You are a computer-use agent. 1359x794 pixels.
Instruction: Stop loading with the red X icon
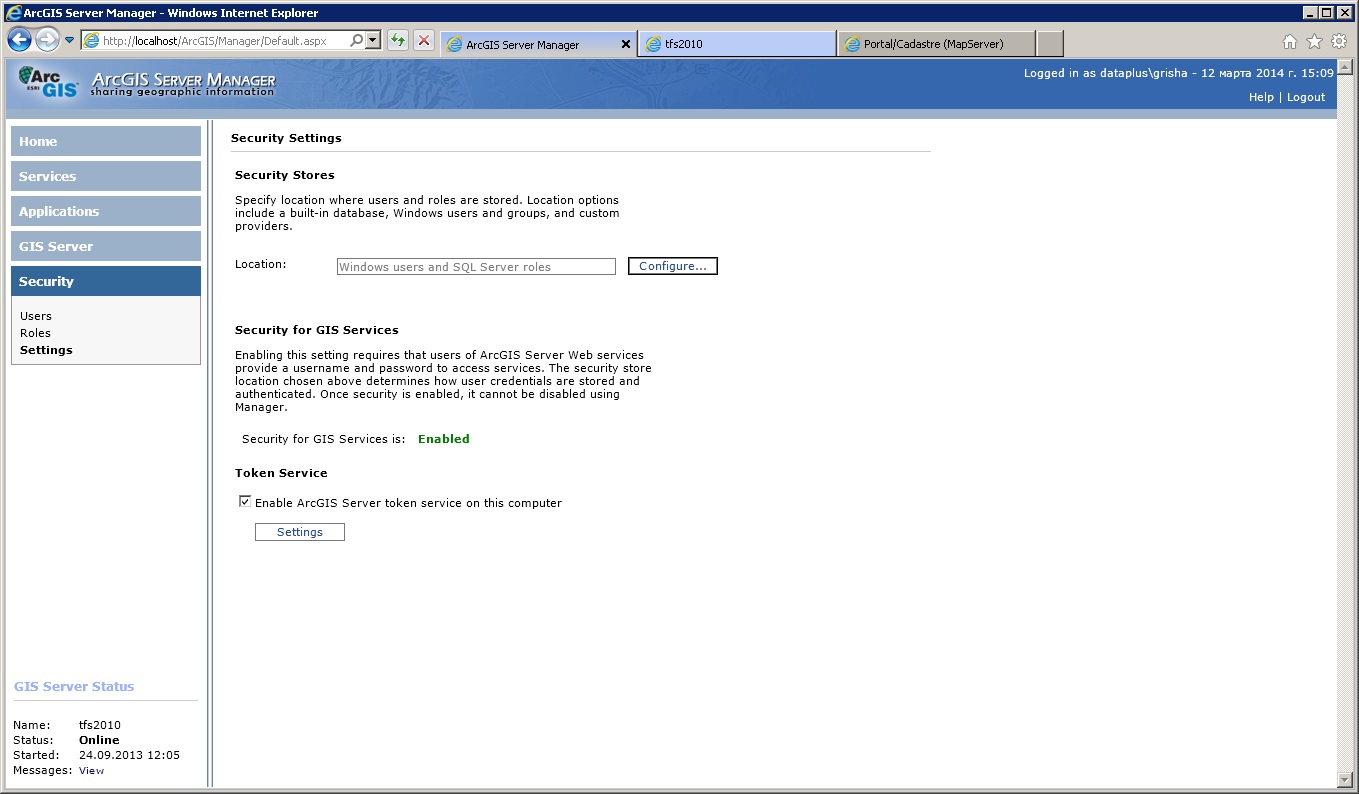424,41
